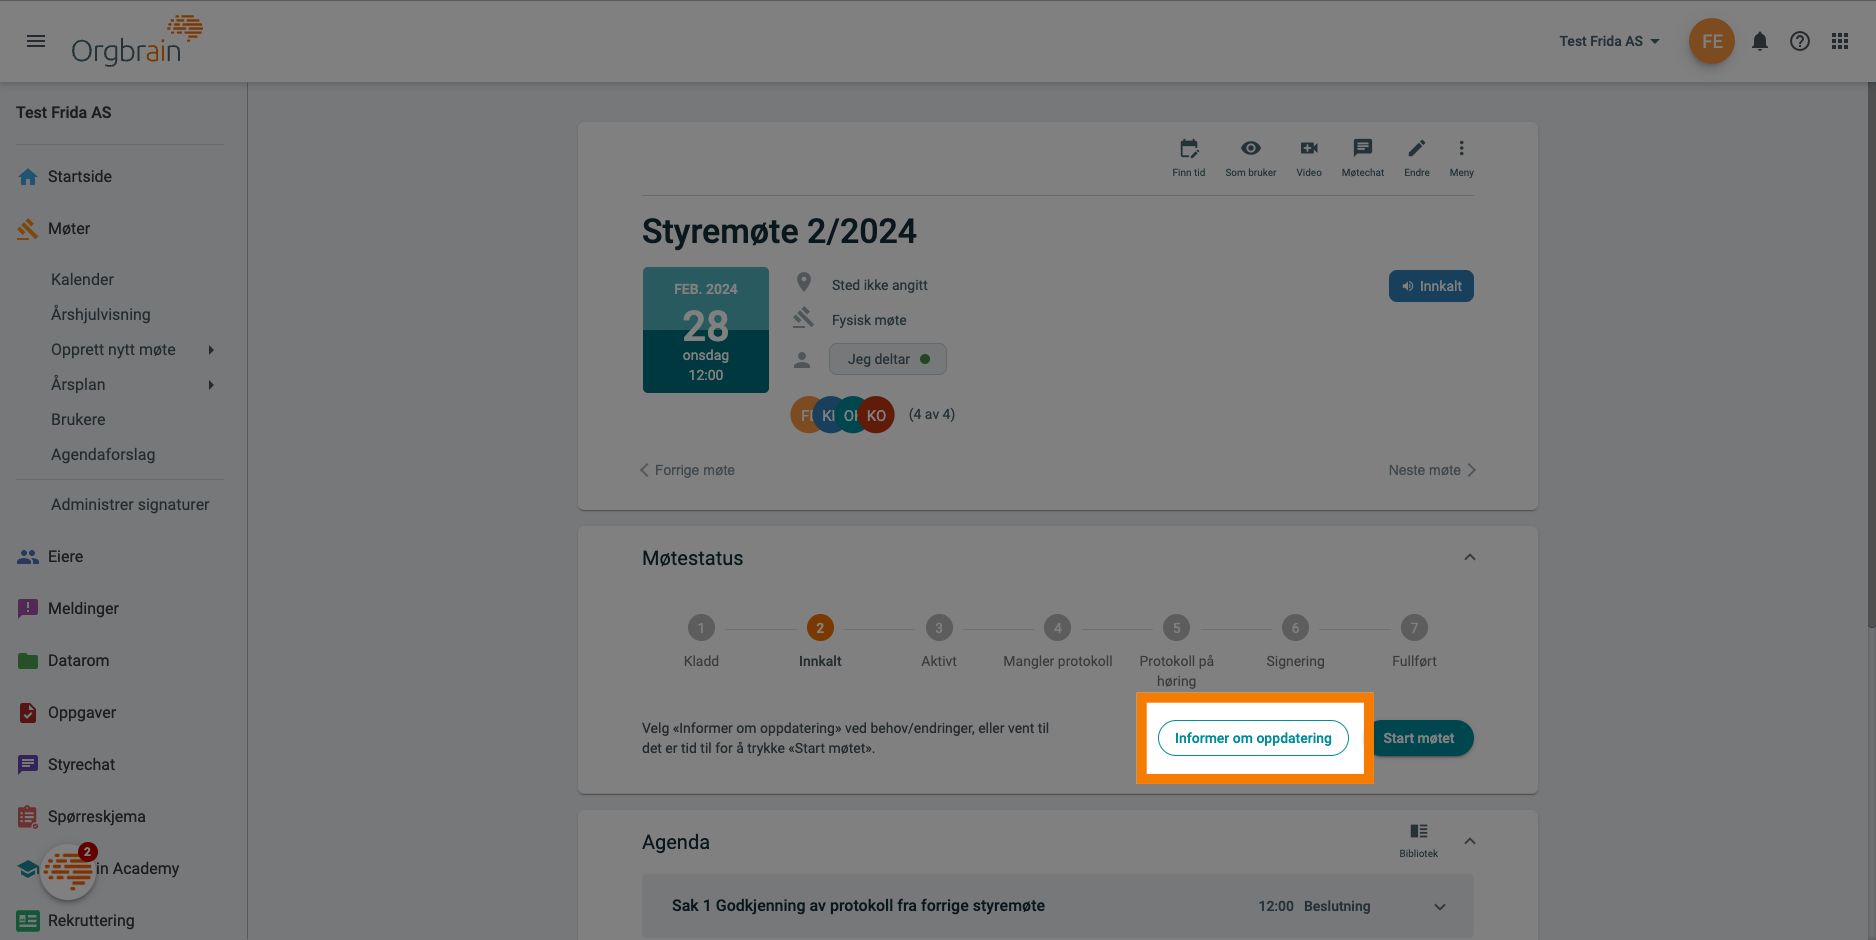This screenshot has height=940, width=1876.
Task: Click the Oppgaver task icon
Action: (28, 712)
